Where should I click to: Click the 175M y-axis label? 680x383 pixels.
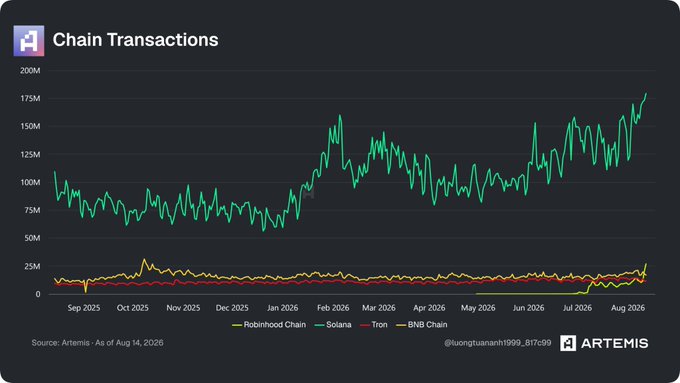[x=30, y=98]
